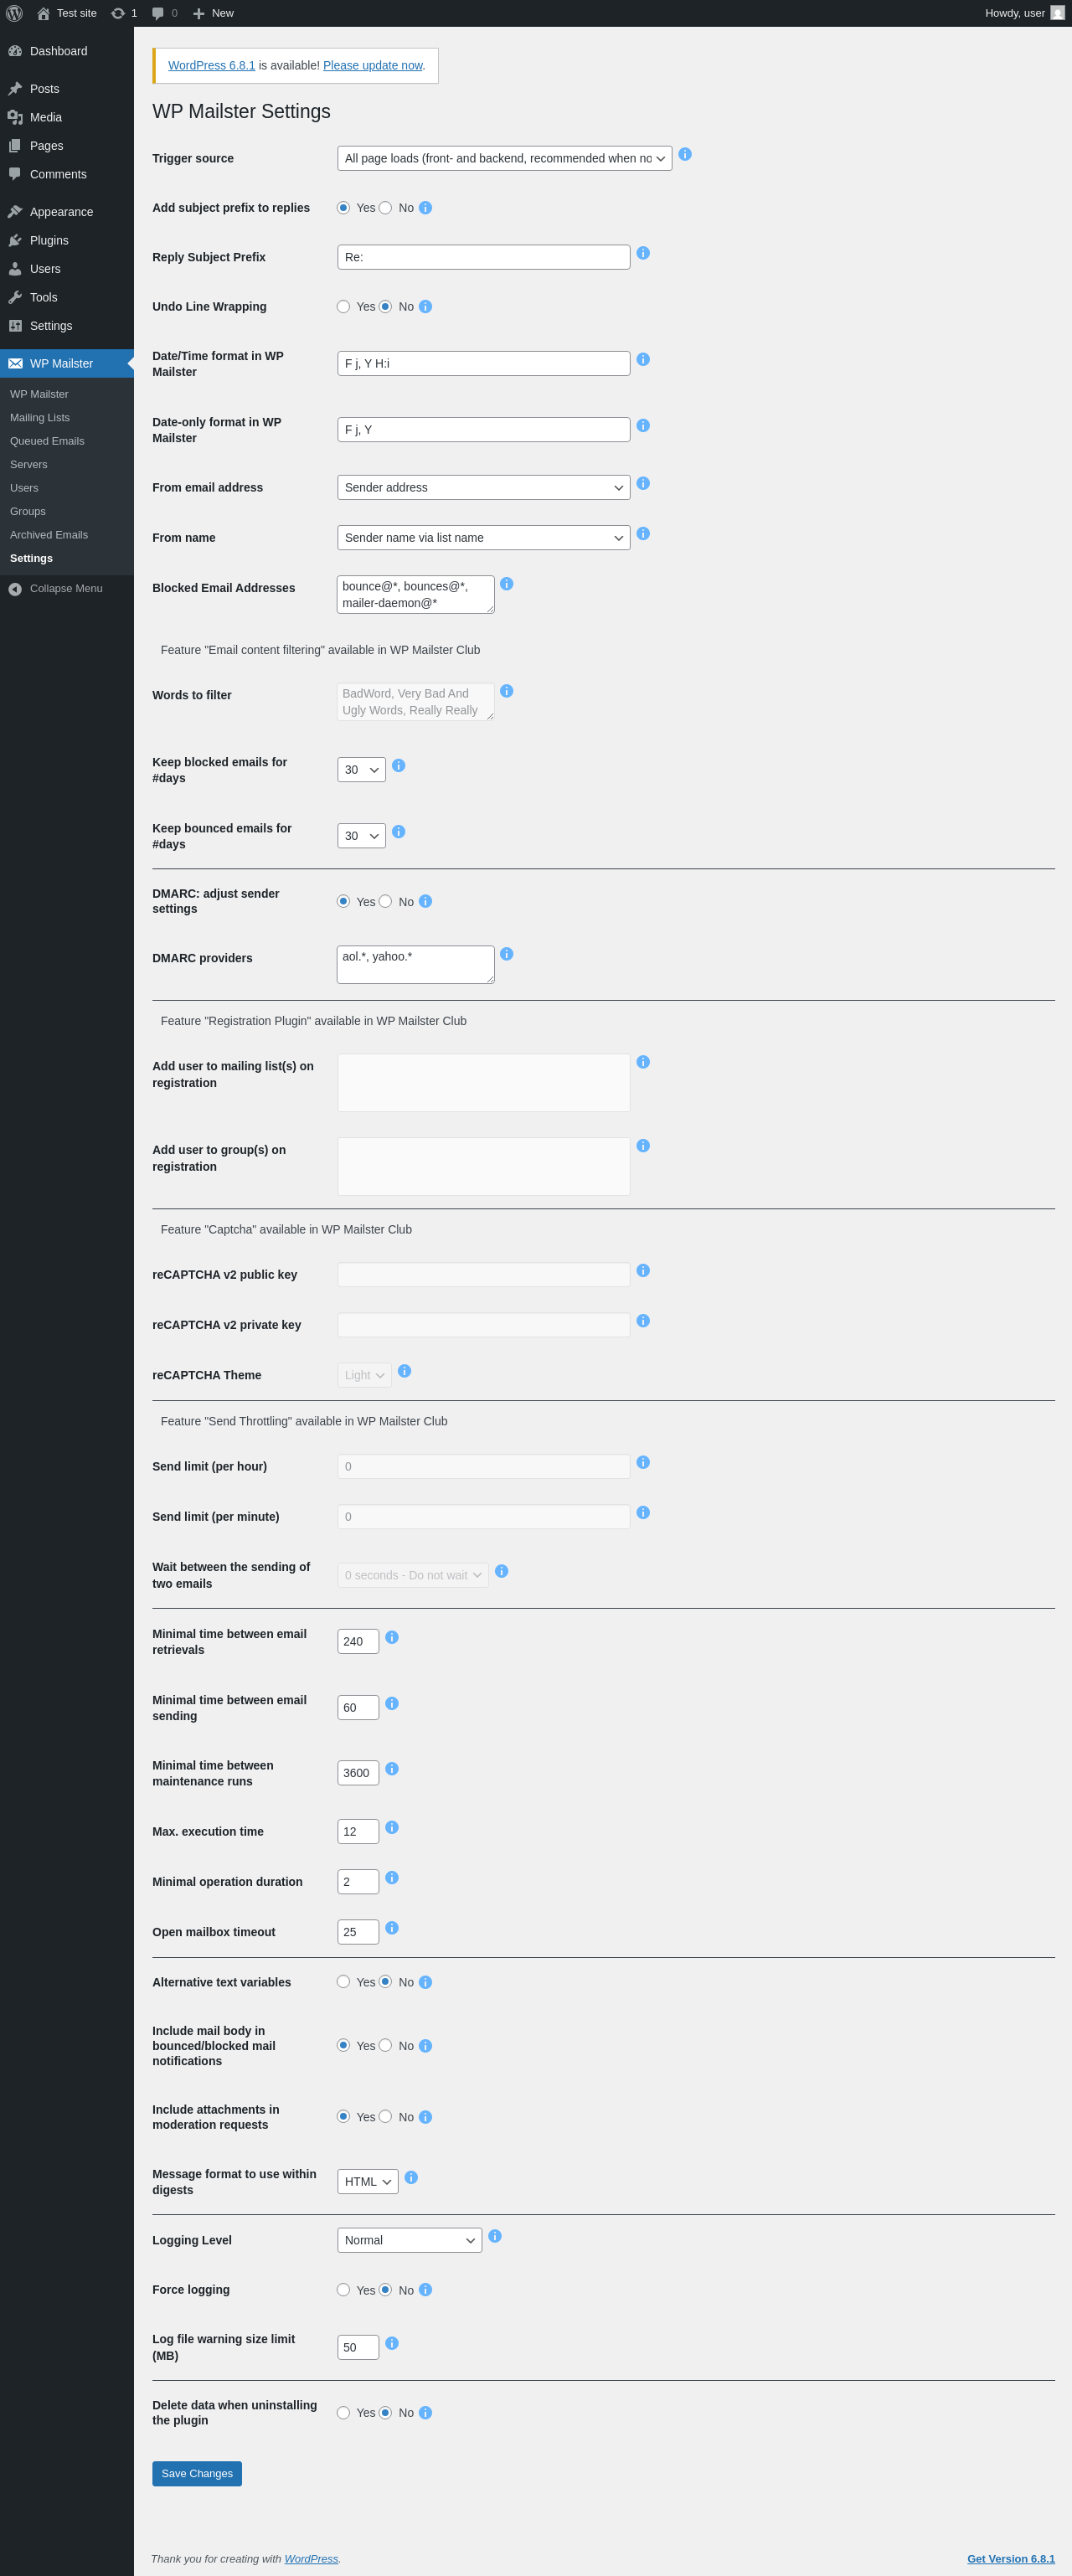This screenshot has height=2576, width=1072.
Task: Open Keep blocked emails for #days dropdown
Action: (361, 770)
